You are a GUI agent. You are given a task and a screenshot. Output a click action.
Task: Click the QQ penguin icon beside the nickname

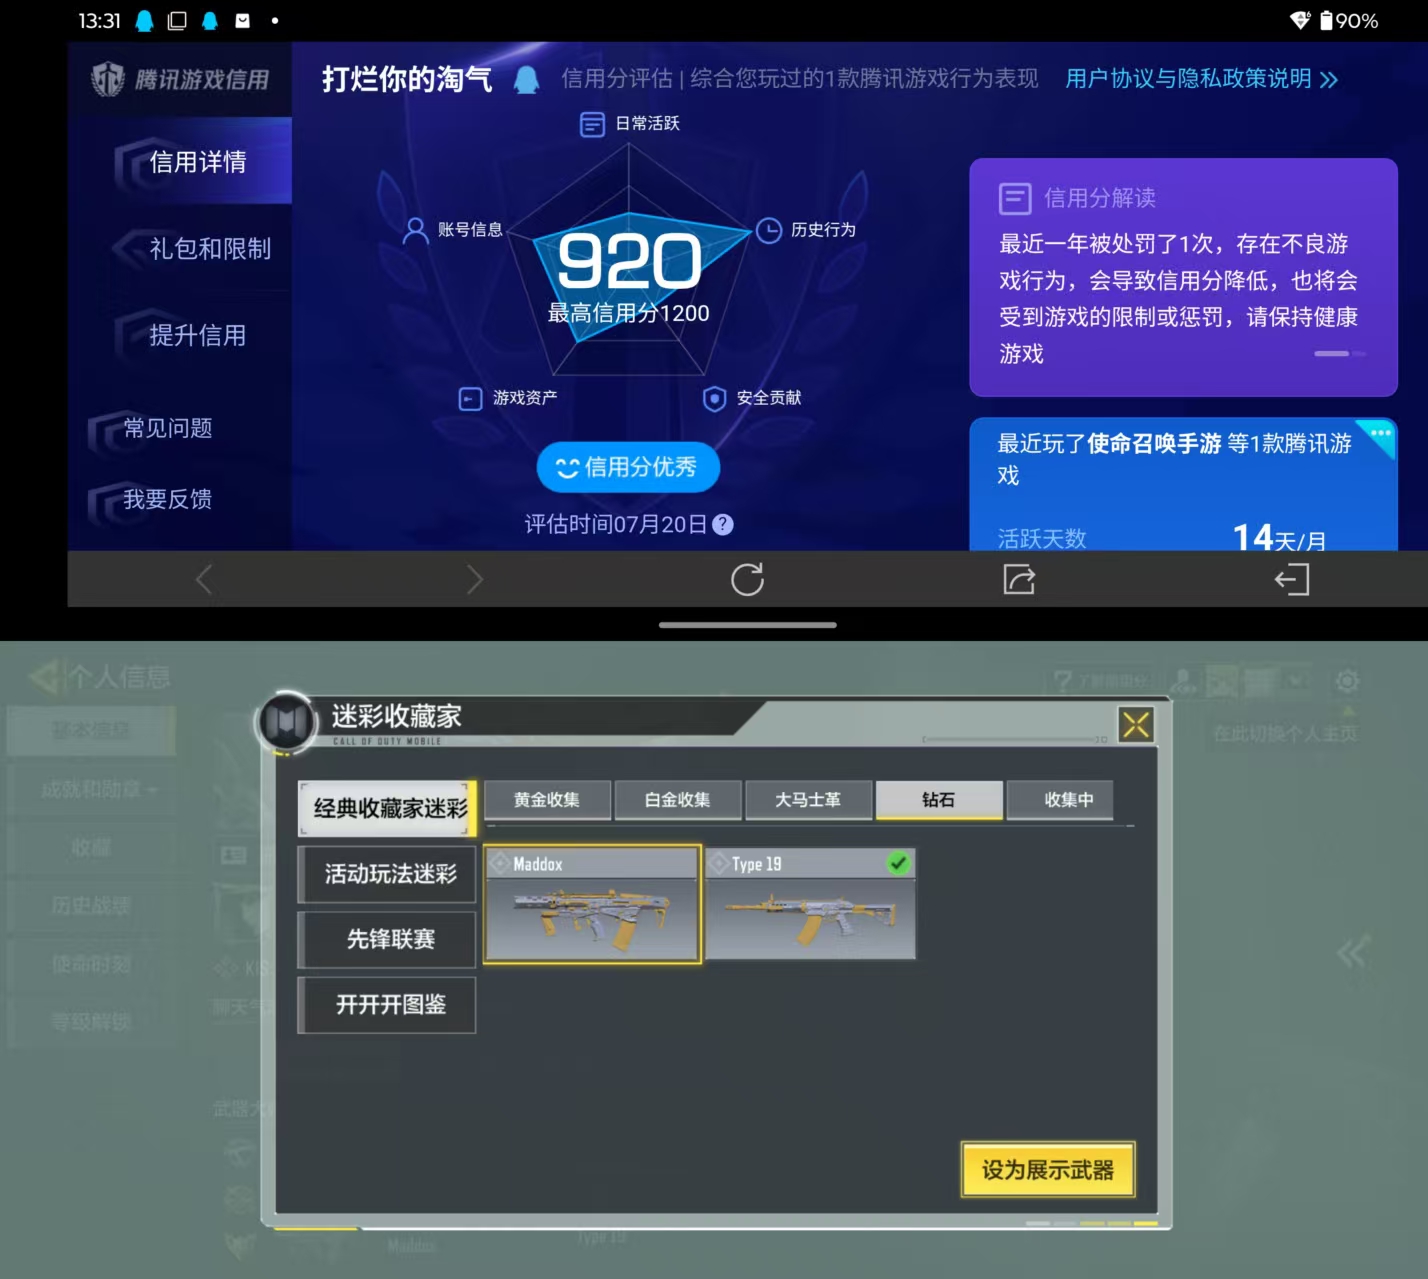click(526, 80)
